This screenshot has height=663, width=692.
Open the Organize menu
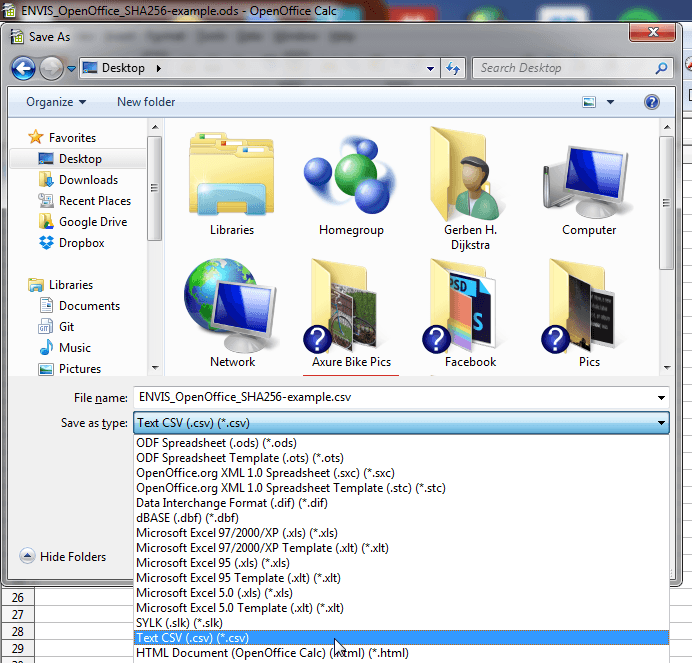coord(56,102)
